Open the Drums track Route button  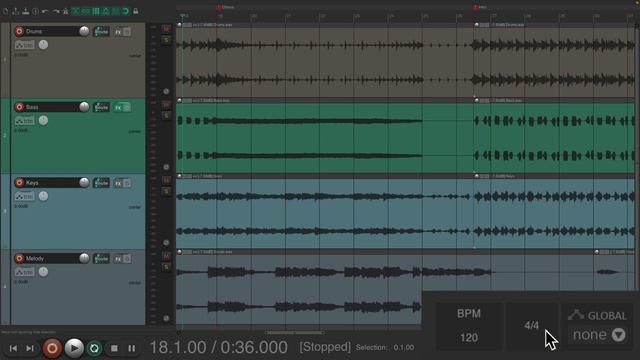click(x=101, y=31)
